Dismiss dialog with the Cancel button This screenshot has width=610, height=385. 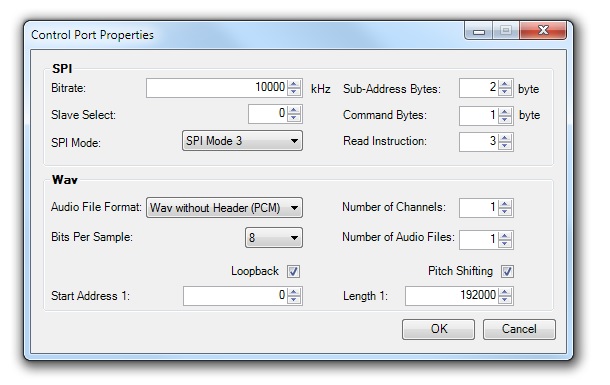519,329
